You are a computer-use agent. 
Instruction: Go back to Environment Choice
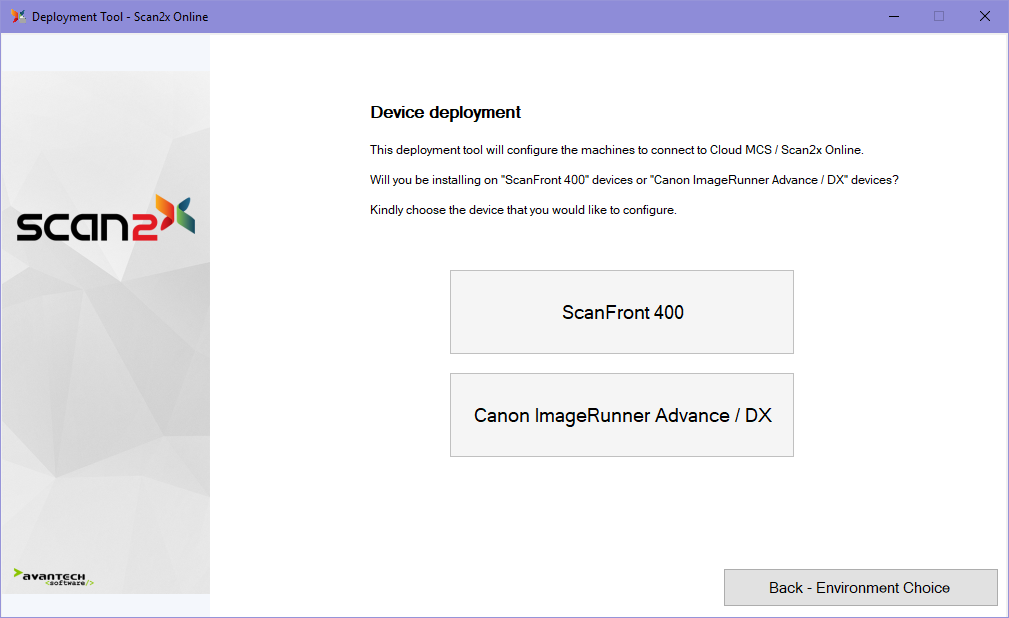click(859, 587)
